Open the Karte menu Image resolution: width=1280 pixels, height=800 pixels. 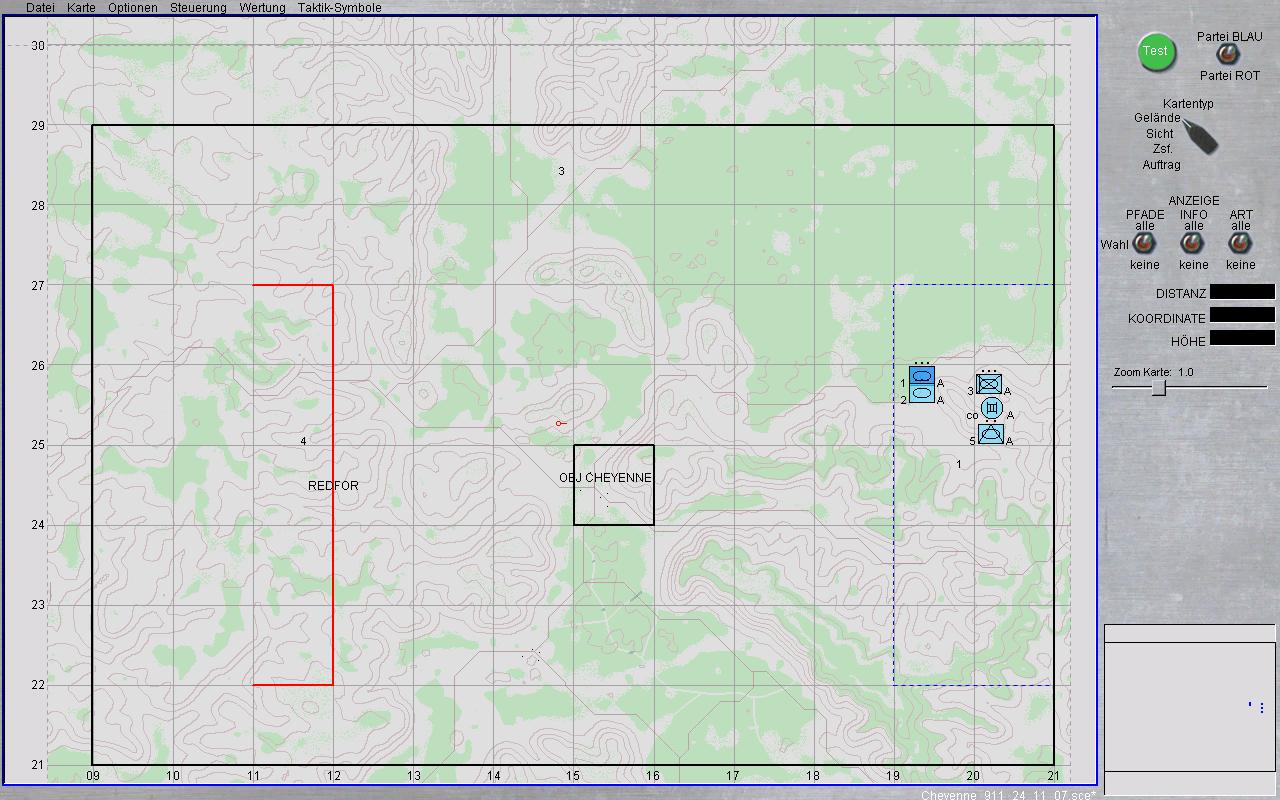tap(81, 8)
